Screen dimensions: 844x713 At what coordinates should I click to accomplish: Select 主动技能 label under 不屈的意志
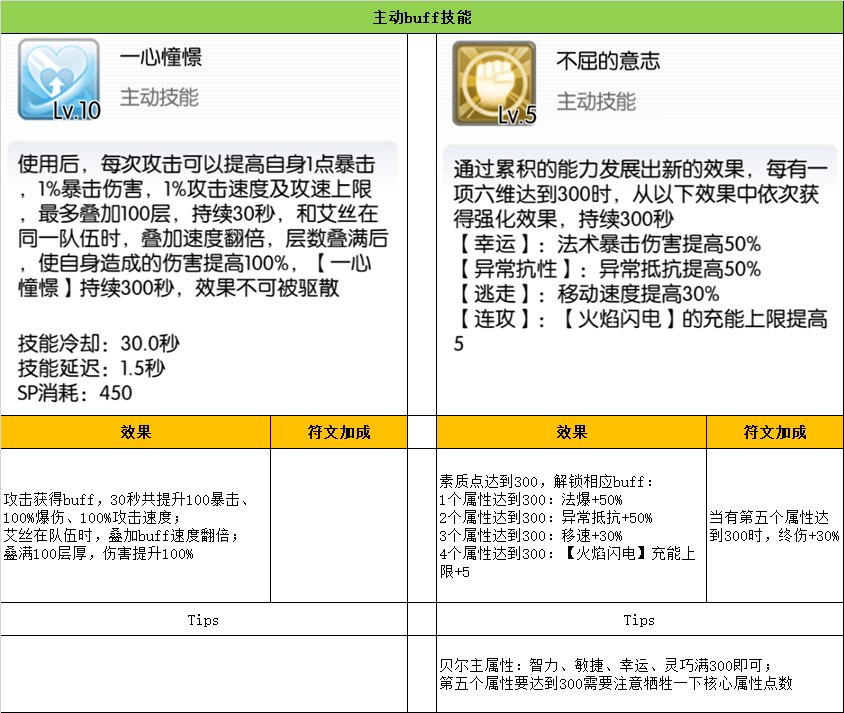[x=596, y=101]
